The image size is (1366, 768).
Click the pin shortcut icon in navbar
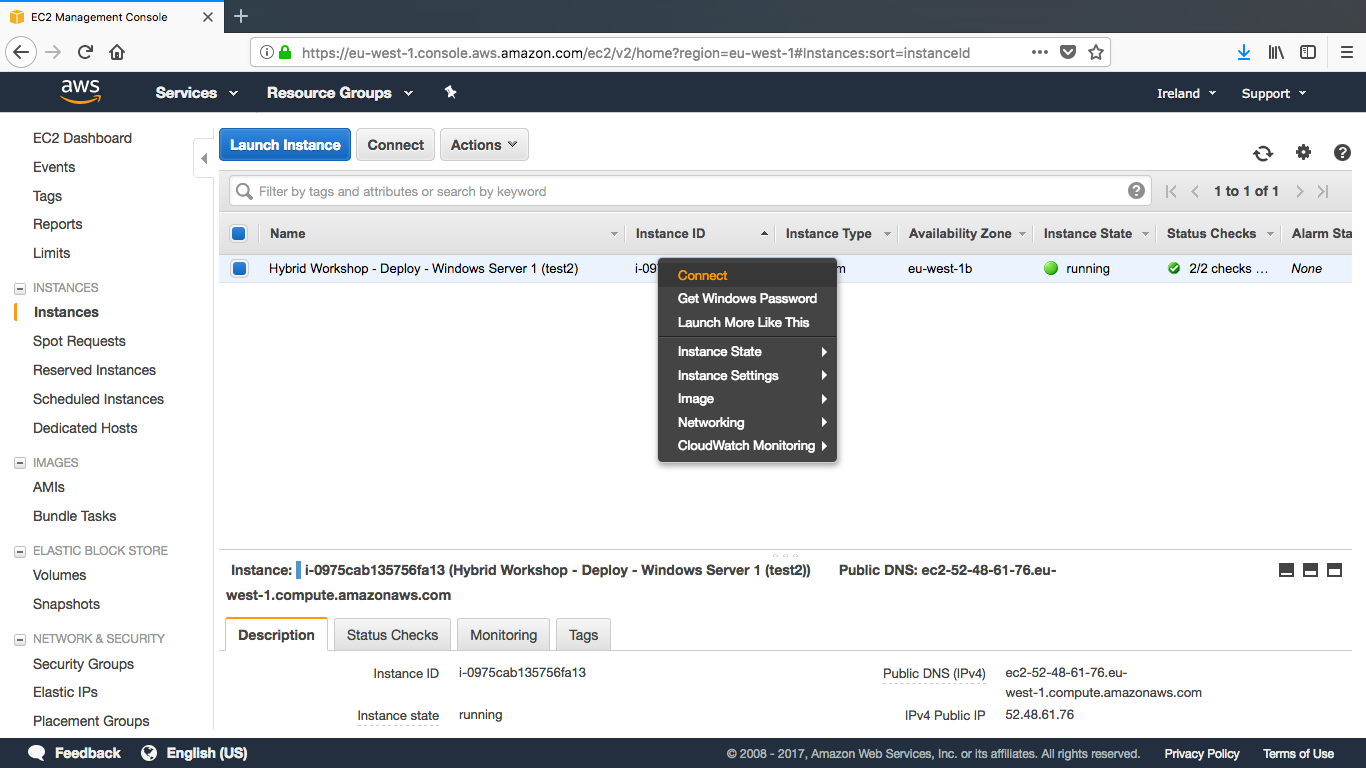tap(450, 92)
